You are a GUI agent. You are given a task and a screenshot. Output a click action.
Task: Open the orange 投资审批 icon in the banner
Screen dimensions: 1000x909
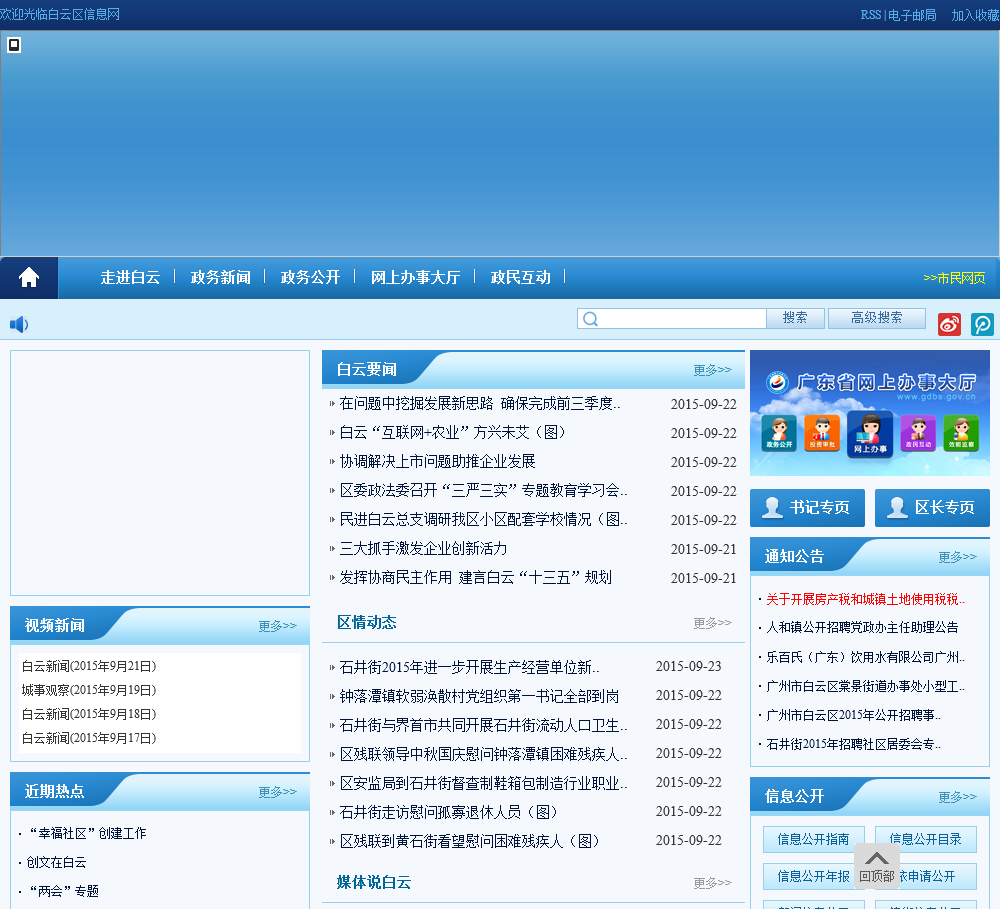tap(822, 433)
